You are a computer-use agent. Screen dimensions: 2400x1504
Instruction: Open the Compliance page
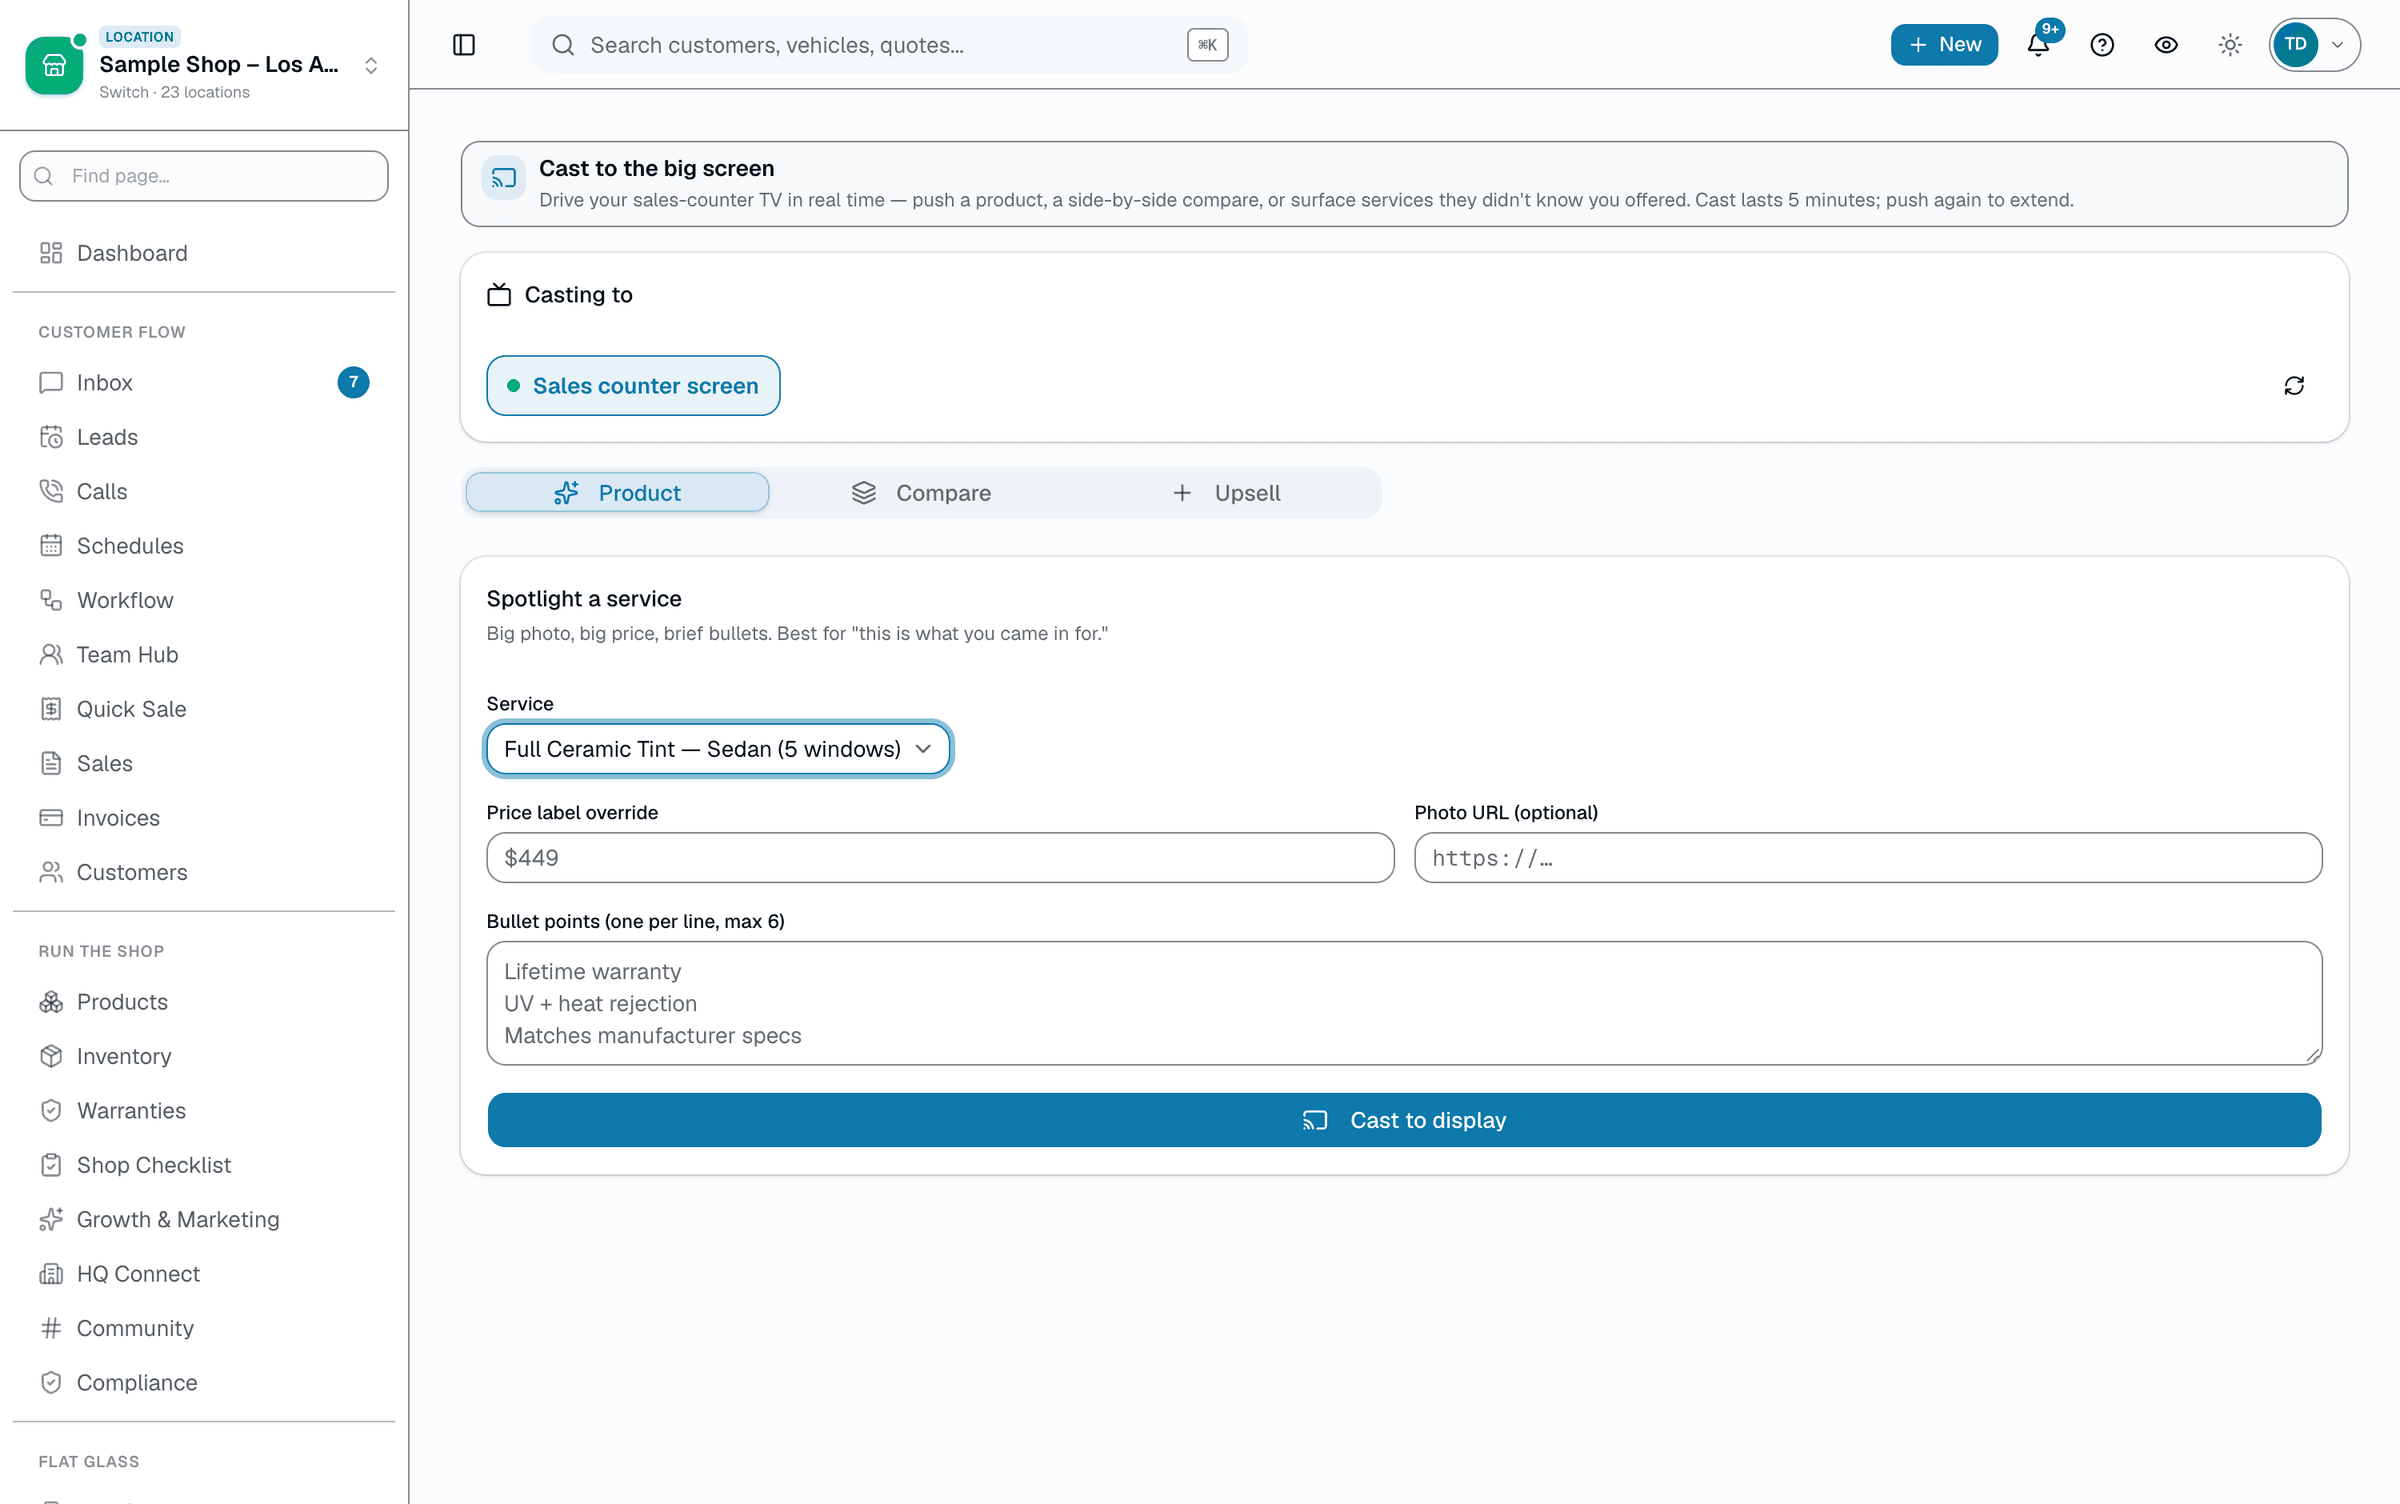point(204,1383)
